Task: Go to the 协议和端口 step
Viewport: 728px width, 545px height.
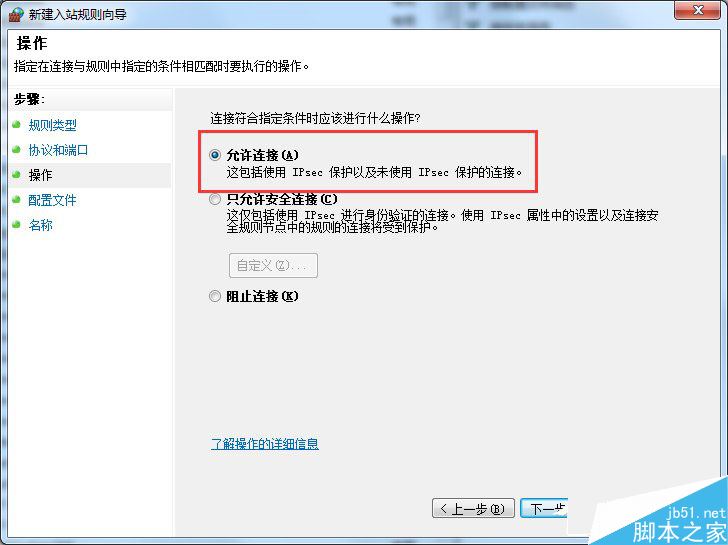Action: click(x=58, y=150)
